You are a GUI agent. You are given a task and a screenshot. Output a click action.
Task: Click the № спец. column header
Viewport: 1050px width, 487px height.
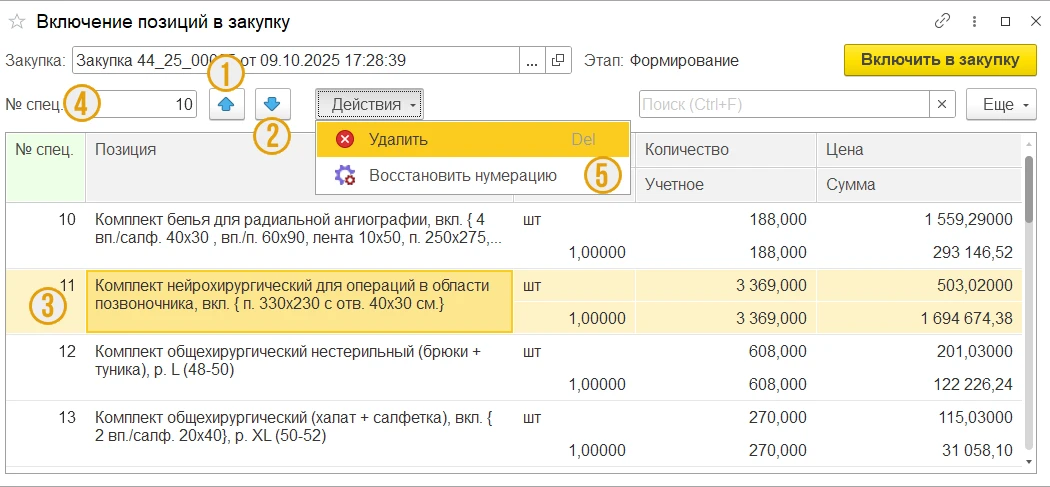pos(46,167)
